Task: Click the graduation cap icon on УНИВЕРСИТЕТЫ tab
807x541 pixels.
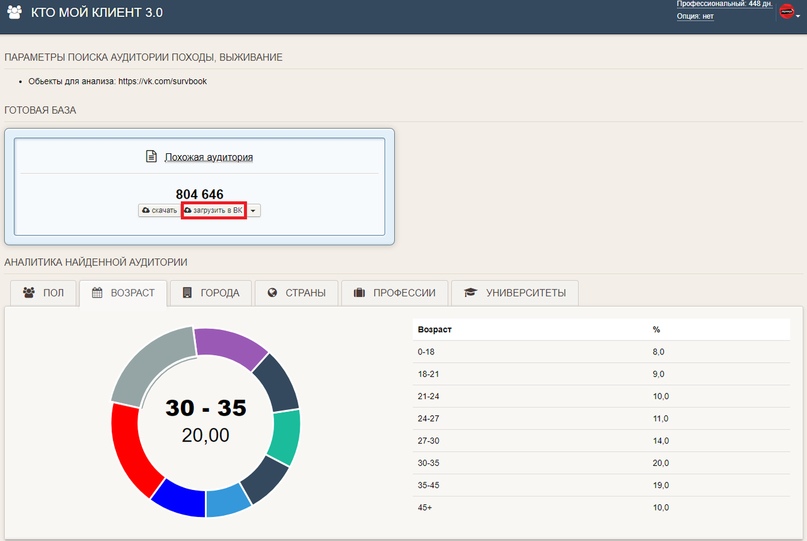Action: click(x=470, y=293)
